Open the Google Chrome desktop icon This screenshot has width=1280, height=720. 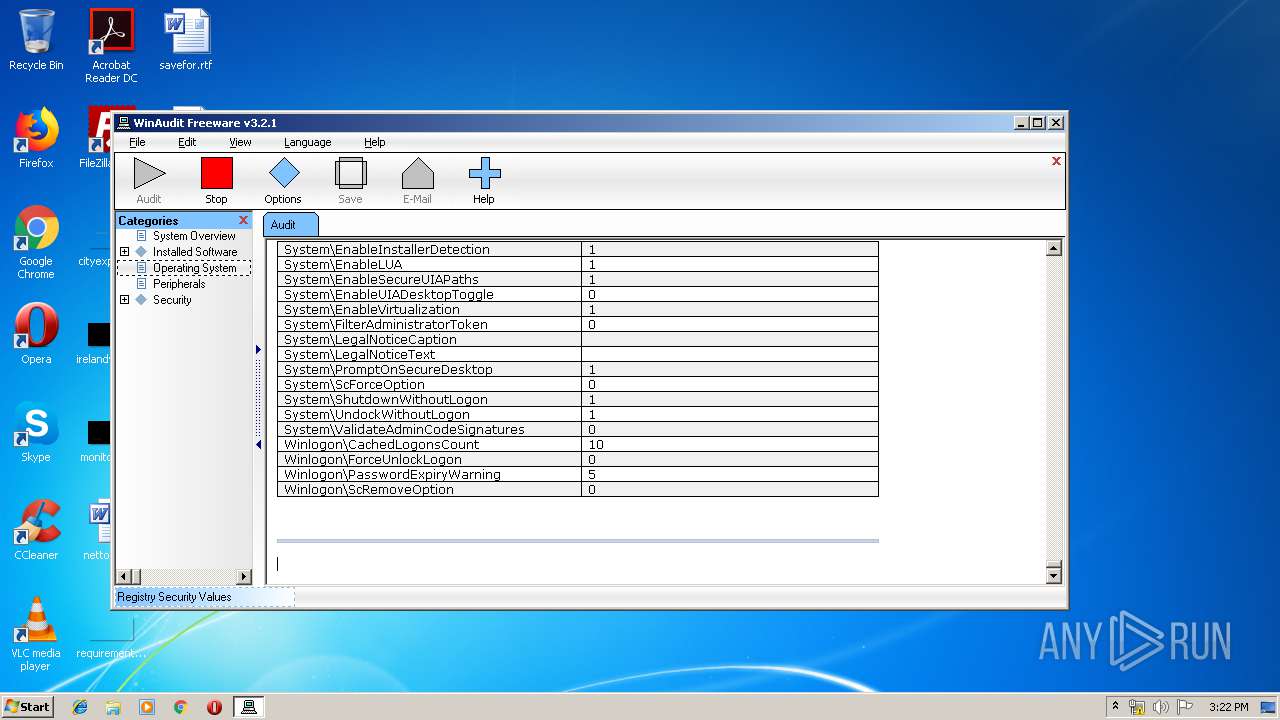[36, 243]
